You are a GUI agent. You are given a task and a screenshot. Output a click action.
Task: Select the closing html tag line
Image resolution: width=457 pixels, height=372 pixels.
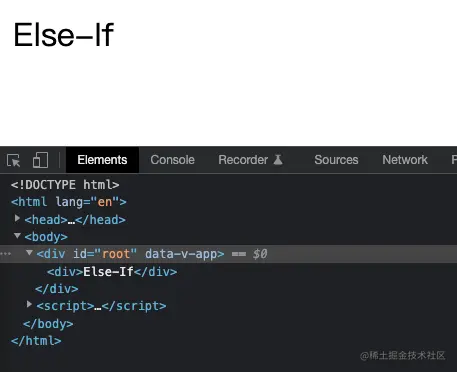coord(36,341)
